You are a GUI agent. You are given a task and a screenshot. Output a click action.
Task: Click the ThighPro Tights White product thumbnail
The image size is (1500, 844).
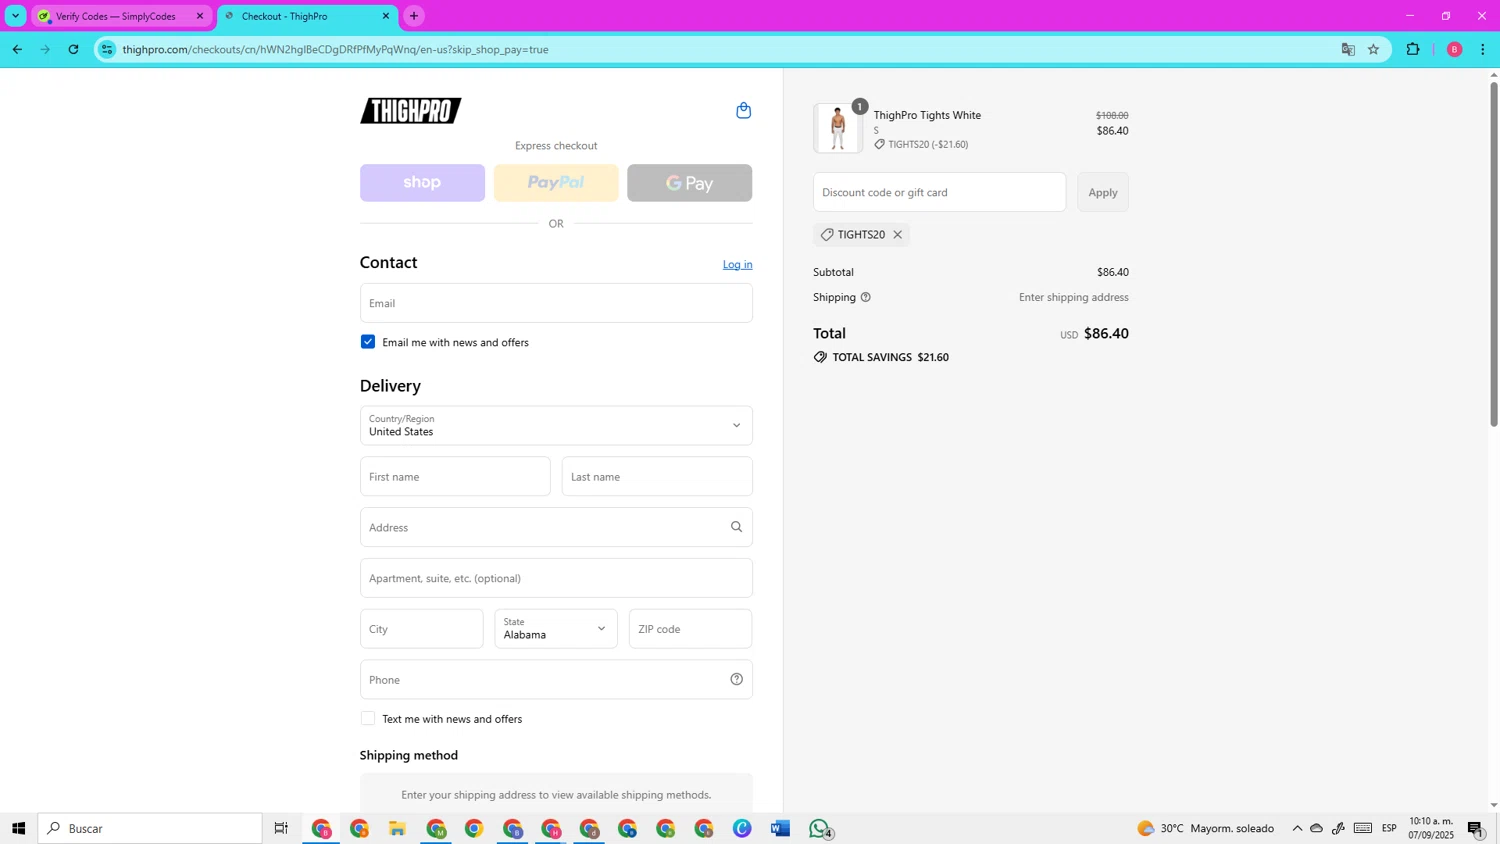(838, 128)
